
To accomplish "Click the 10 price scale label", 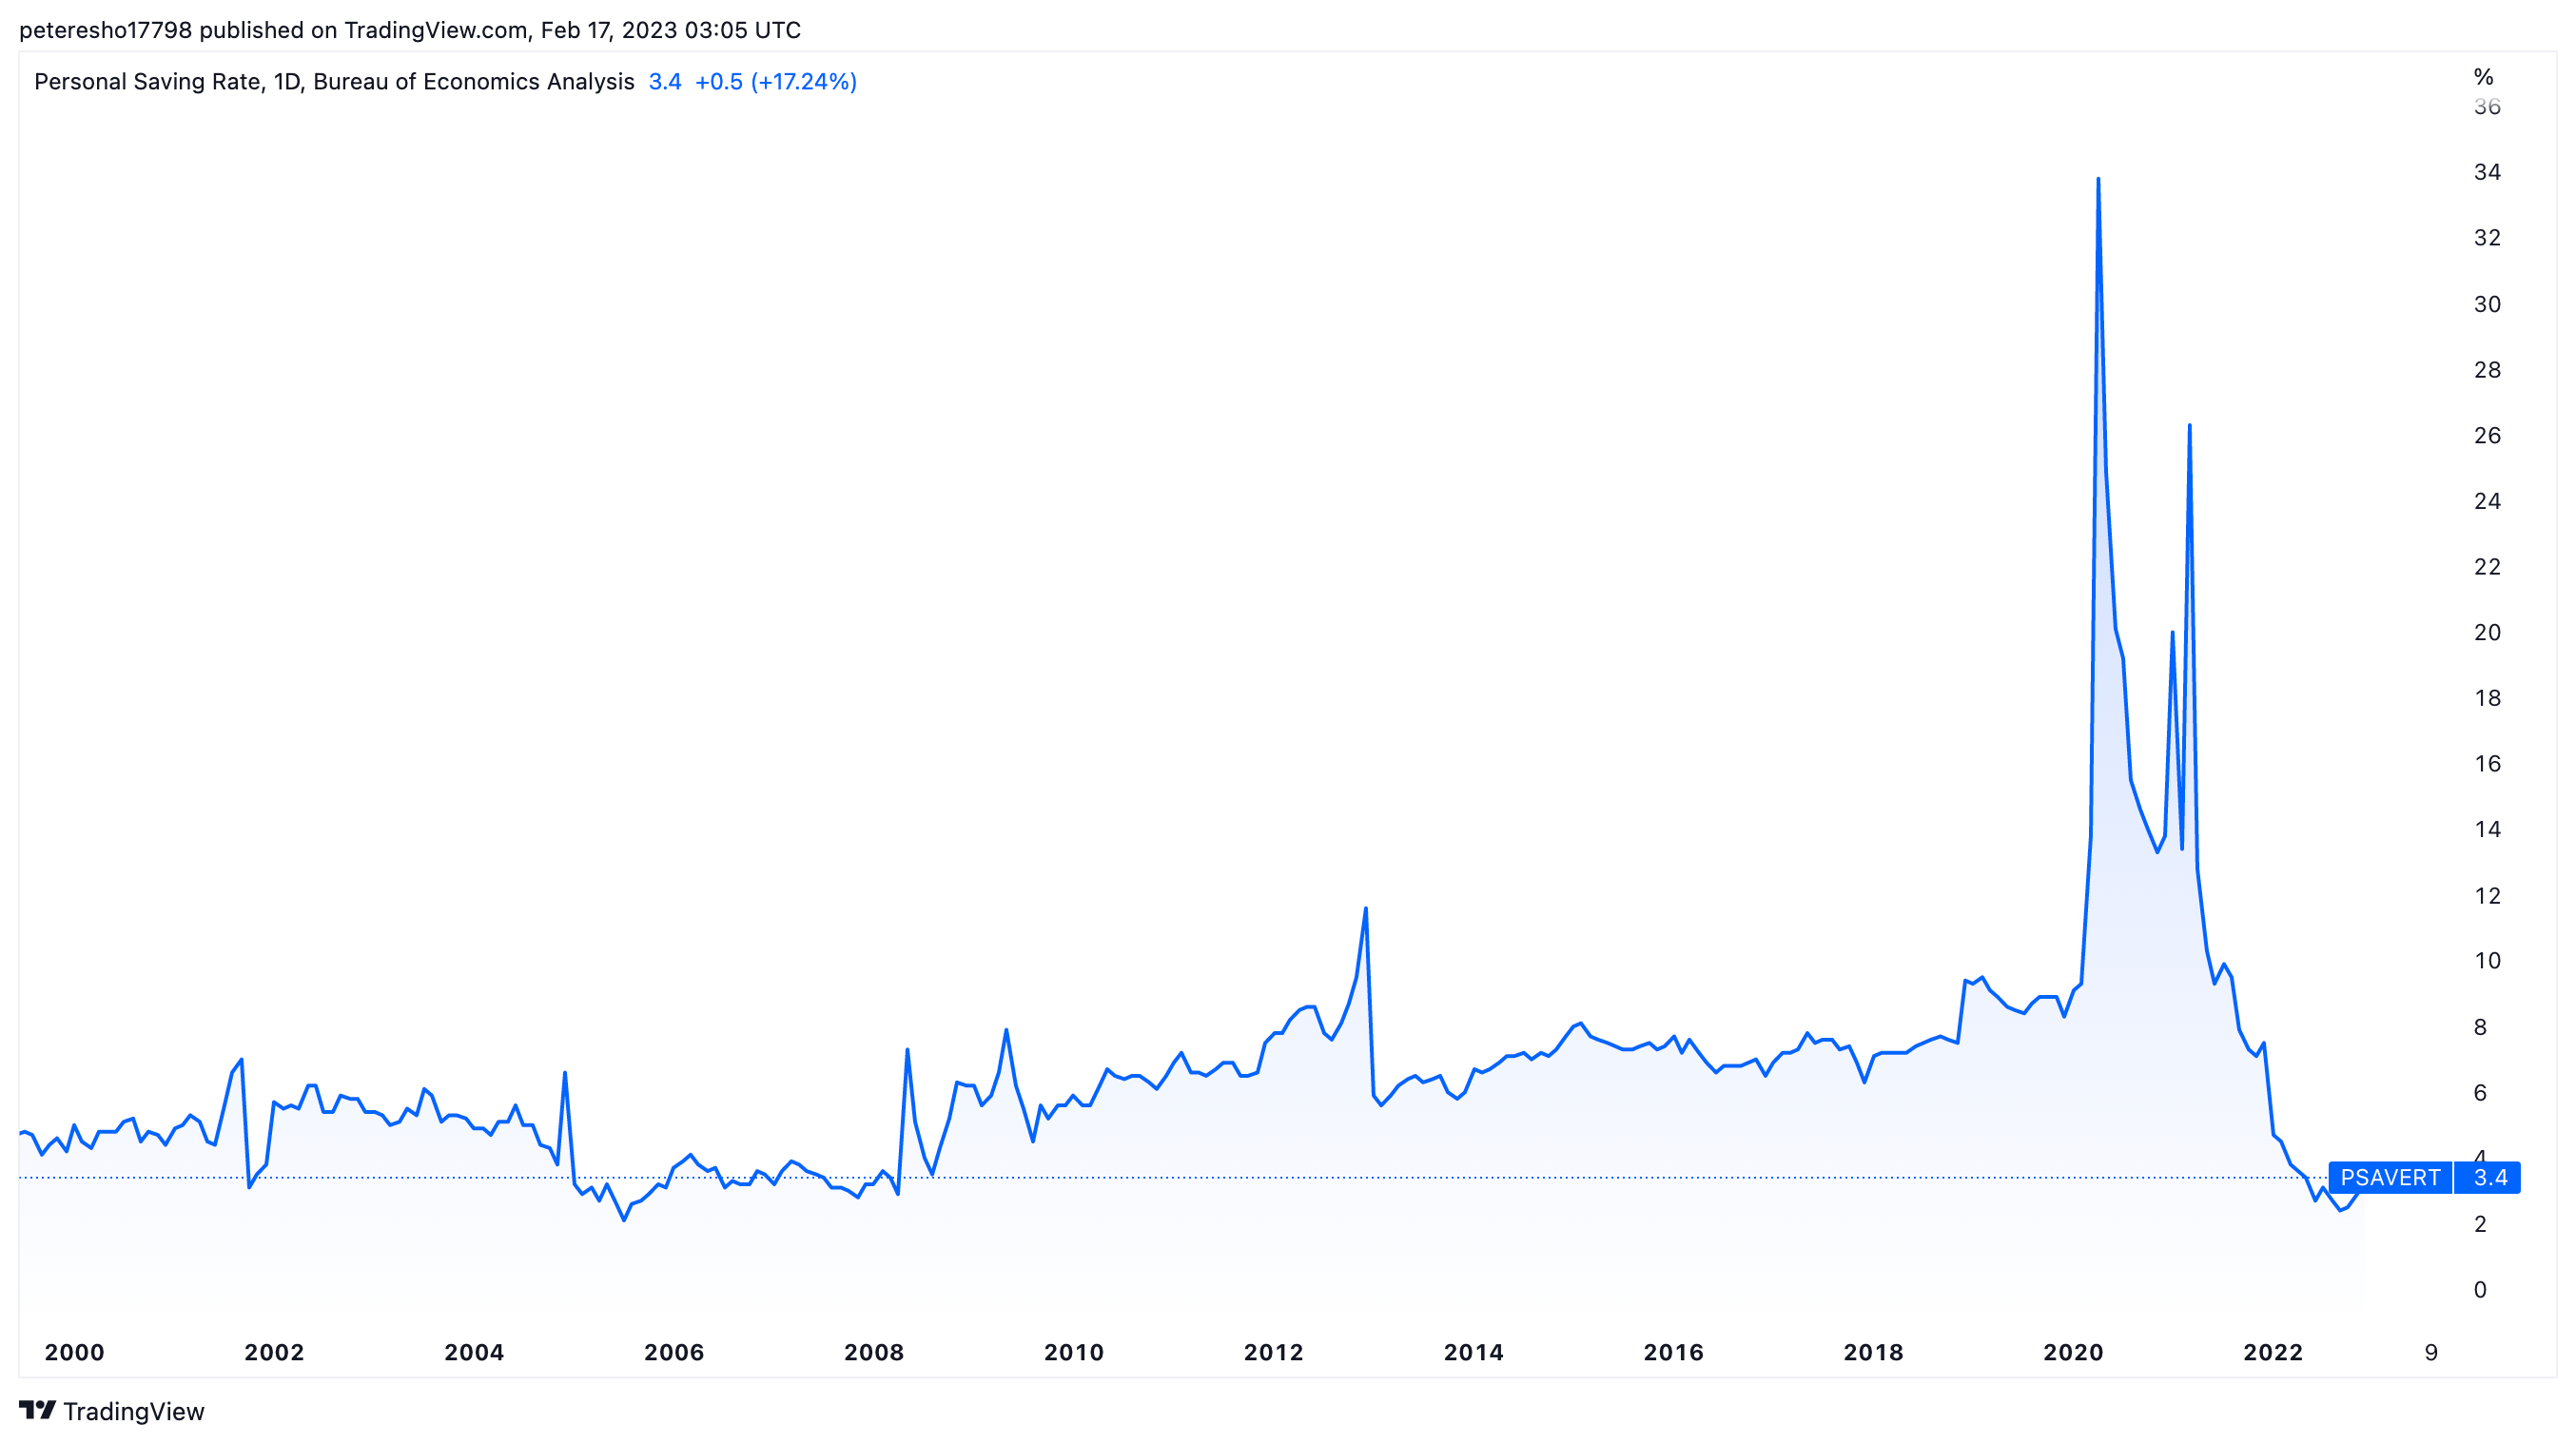I will tap(2486, 960).
